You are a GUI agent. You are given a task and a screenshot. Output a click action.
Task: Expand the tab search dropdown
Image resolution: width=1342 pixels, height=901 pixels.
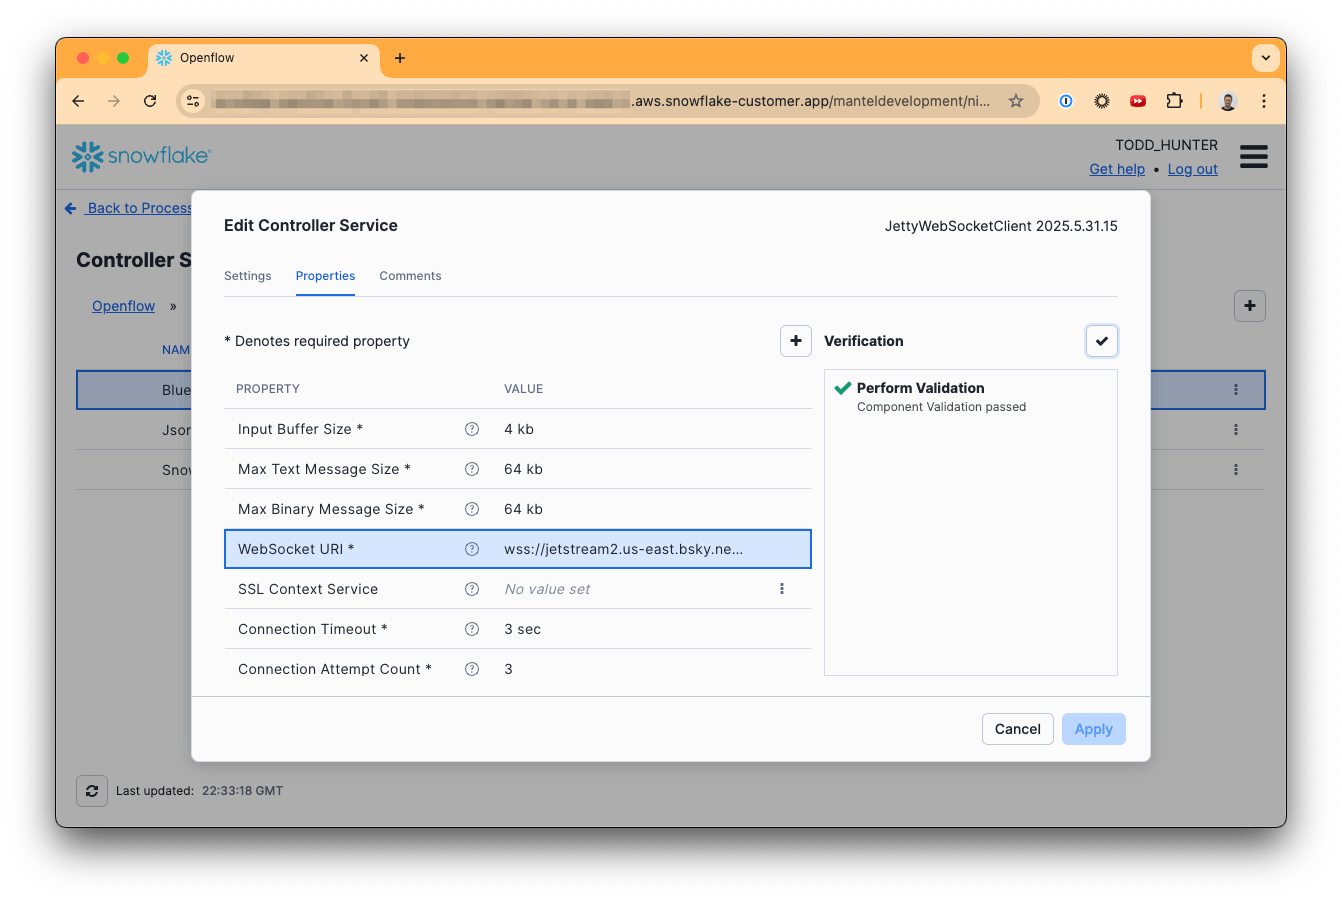pos(1266,58)
